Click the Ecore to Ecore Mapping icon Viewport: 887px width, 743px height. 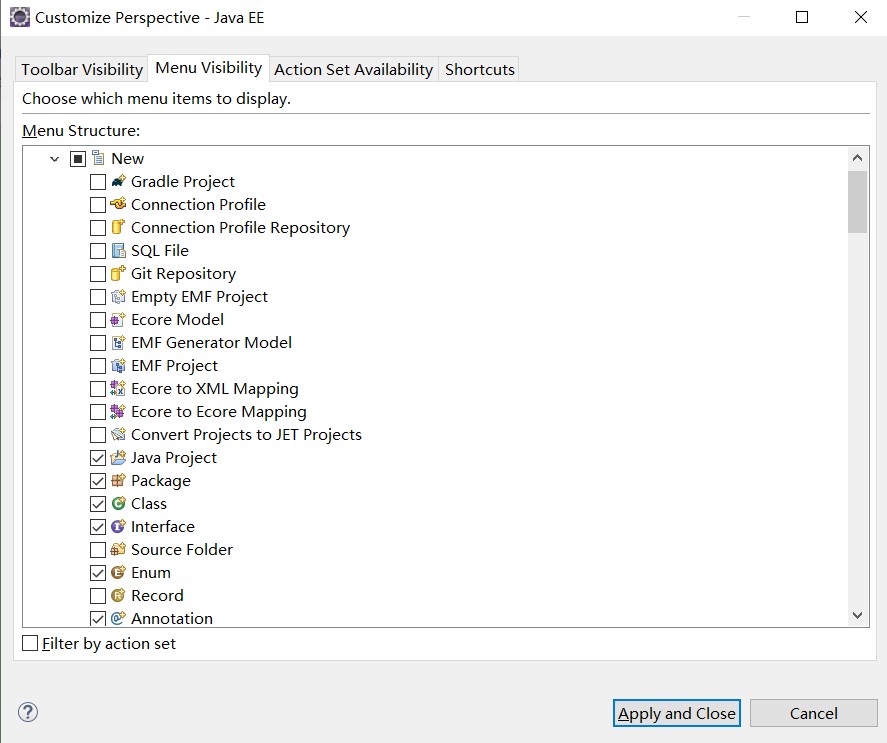coord(118,411)
